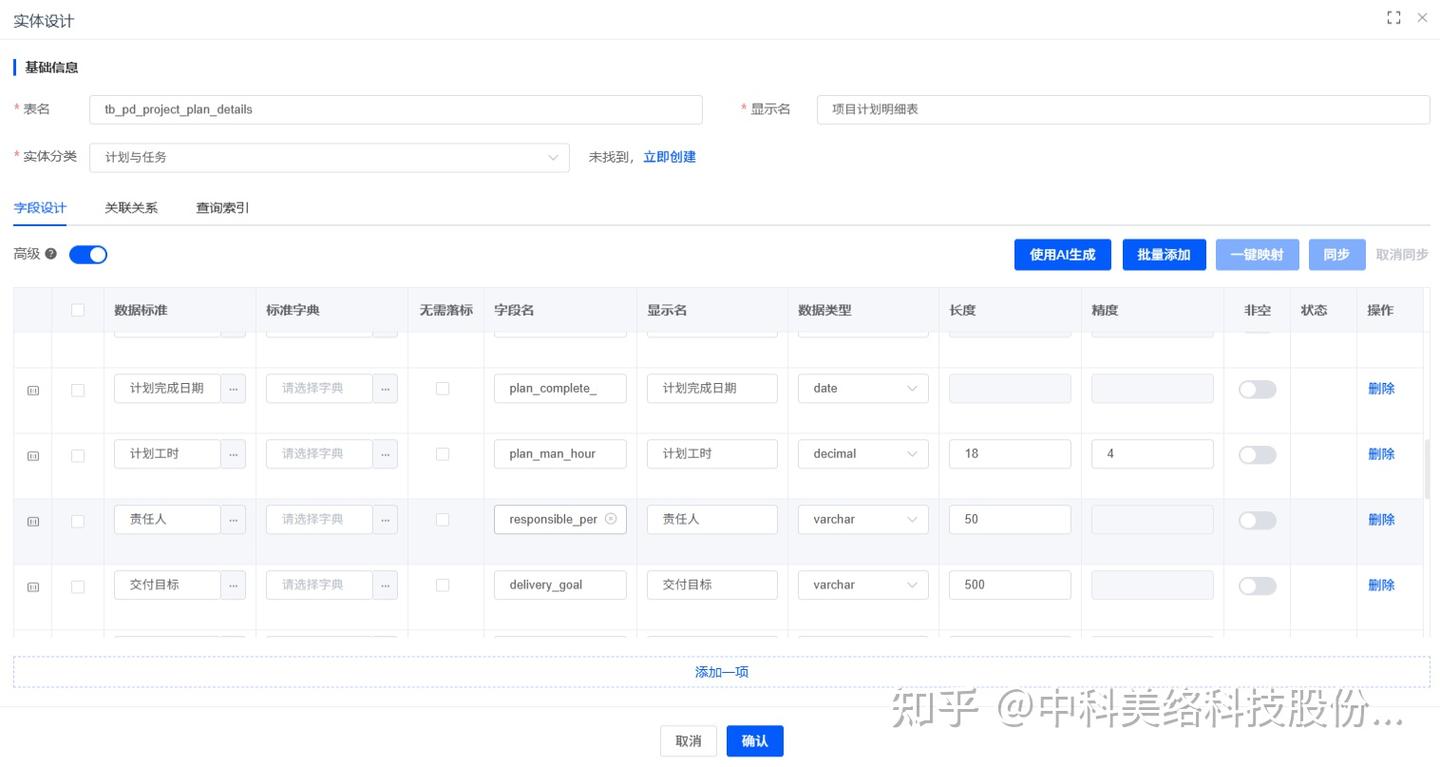Select the 计划工时 row checkbox

pyautogui.click(x=78, y=455)
